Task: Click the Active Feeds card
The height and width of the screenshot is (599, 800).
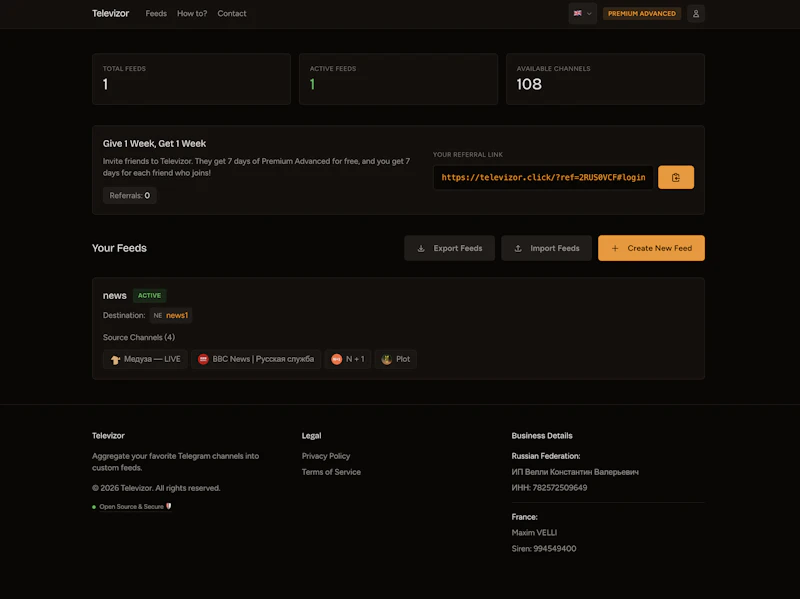Action: 398,79
